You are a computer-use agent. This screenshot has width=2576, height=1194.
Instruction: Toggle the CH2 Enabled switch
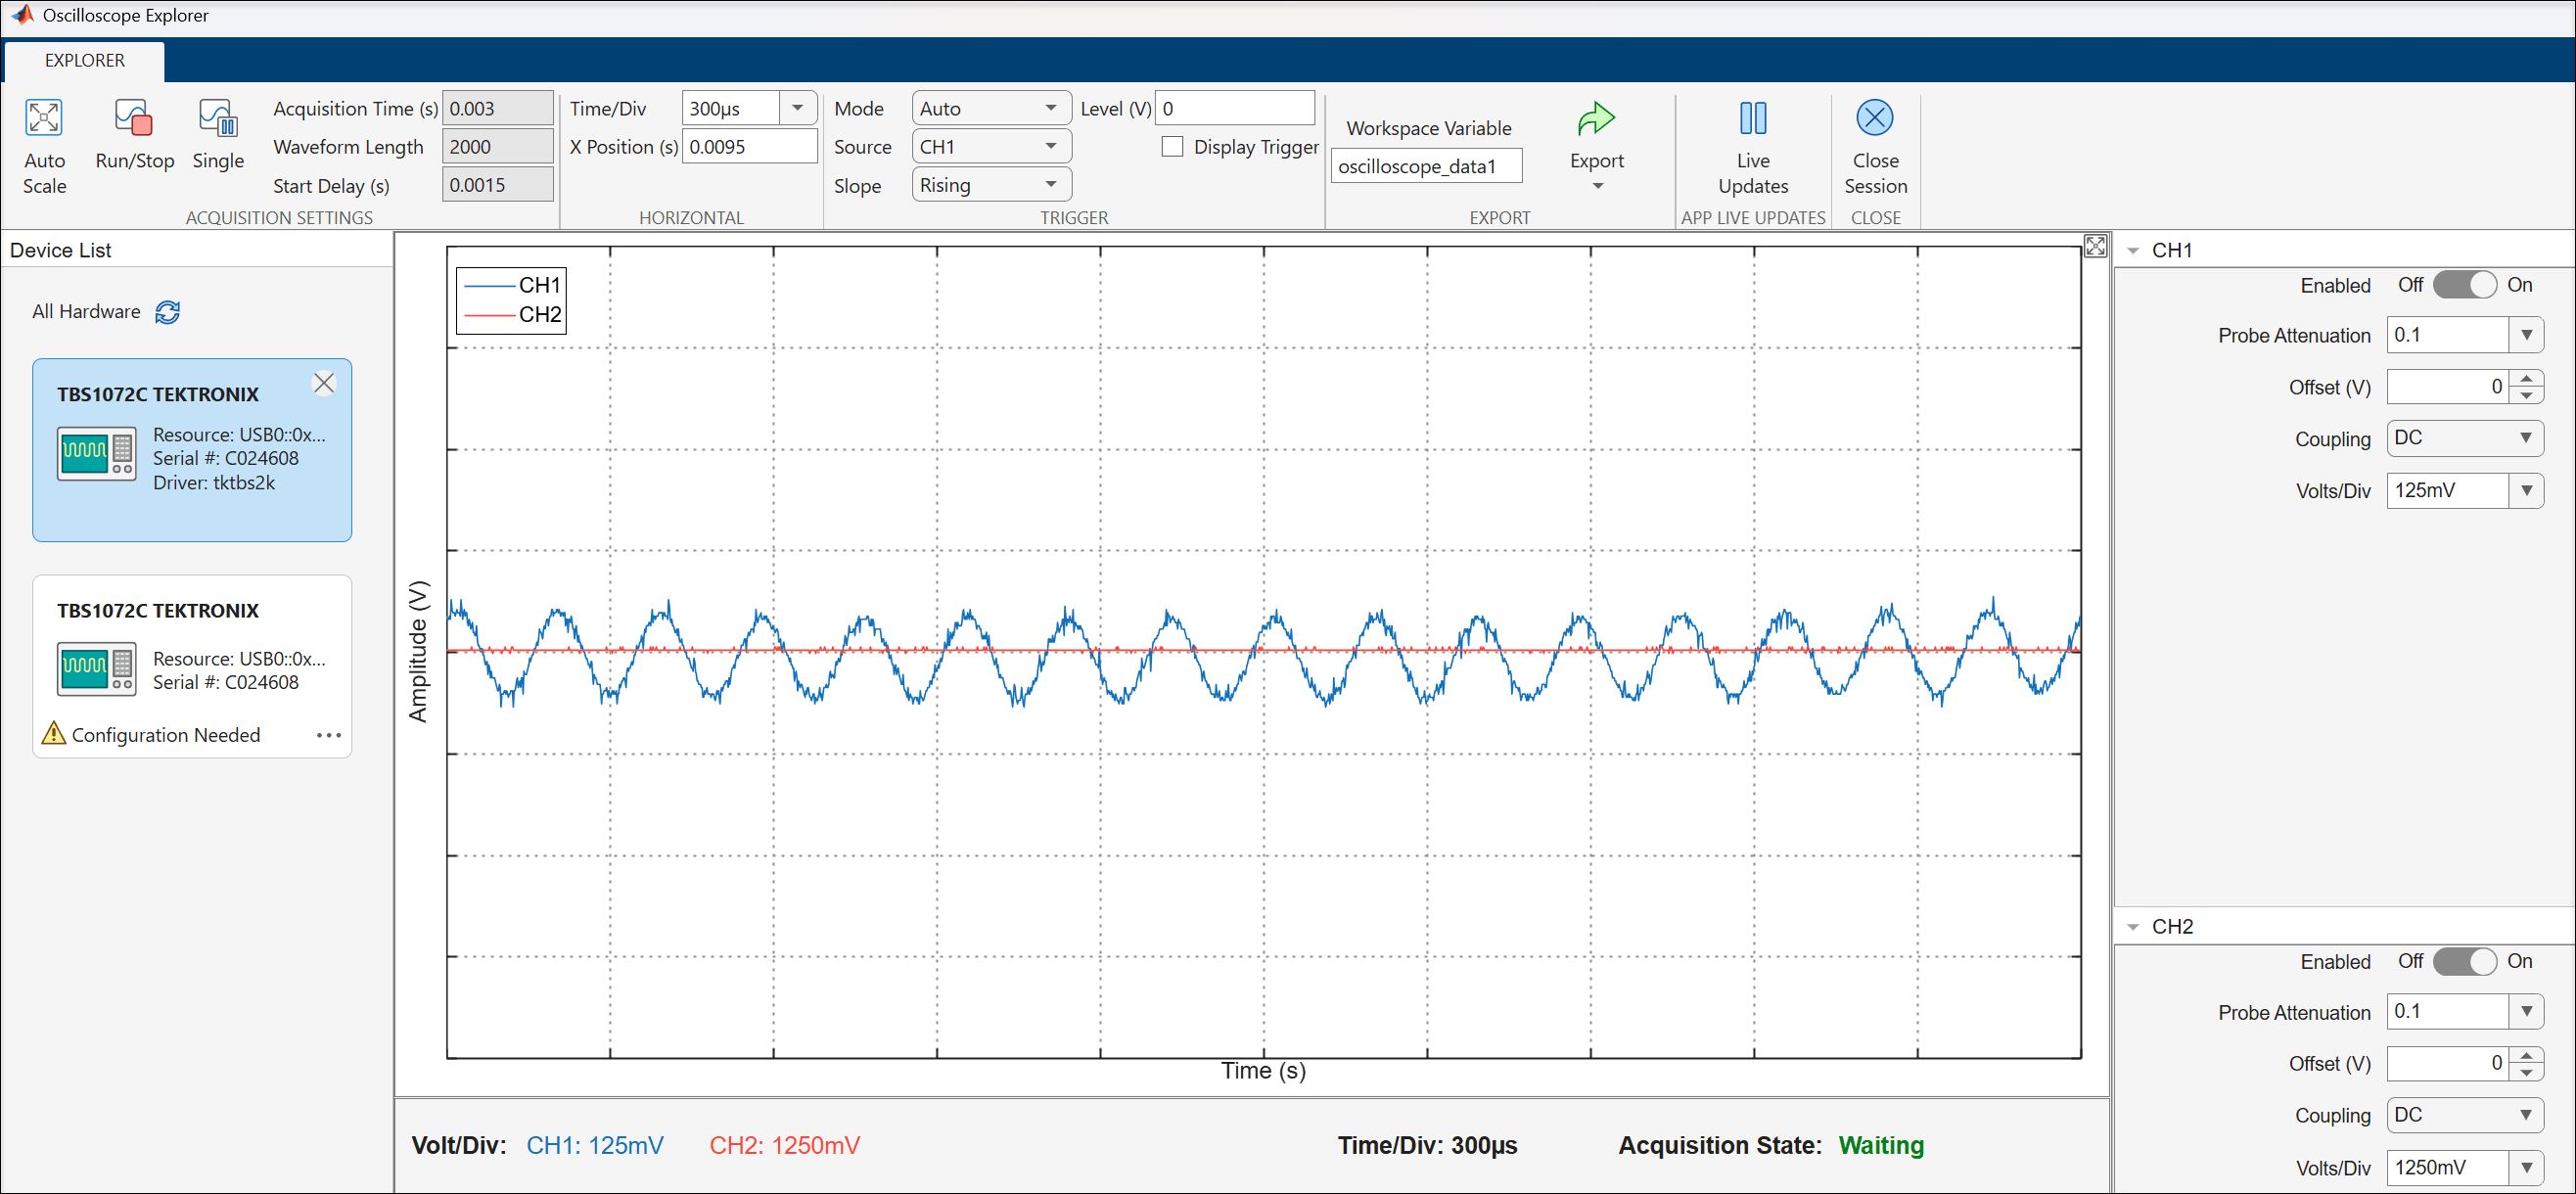2464,961
